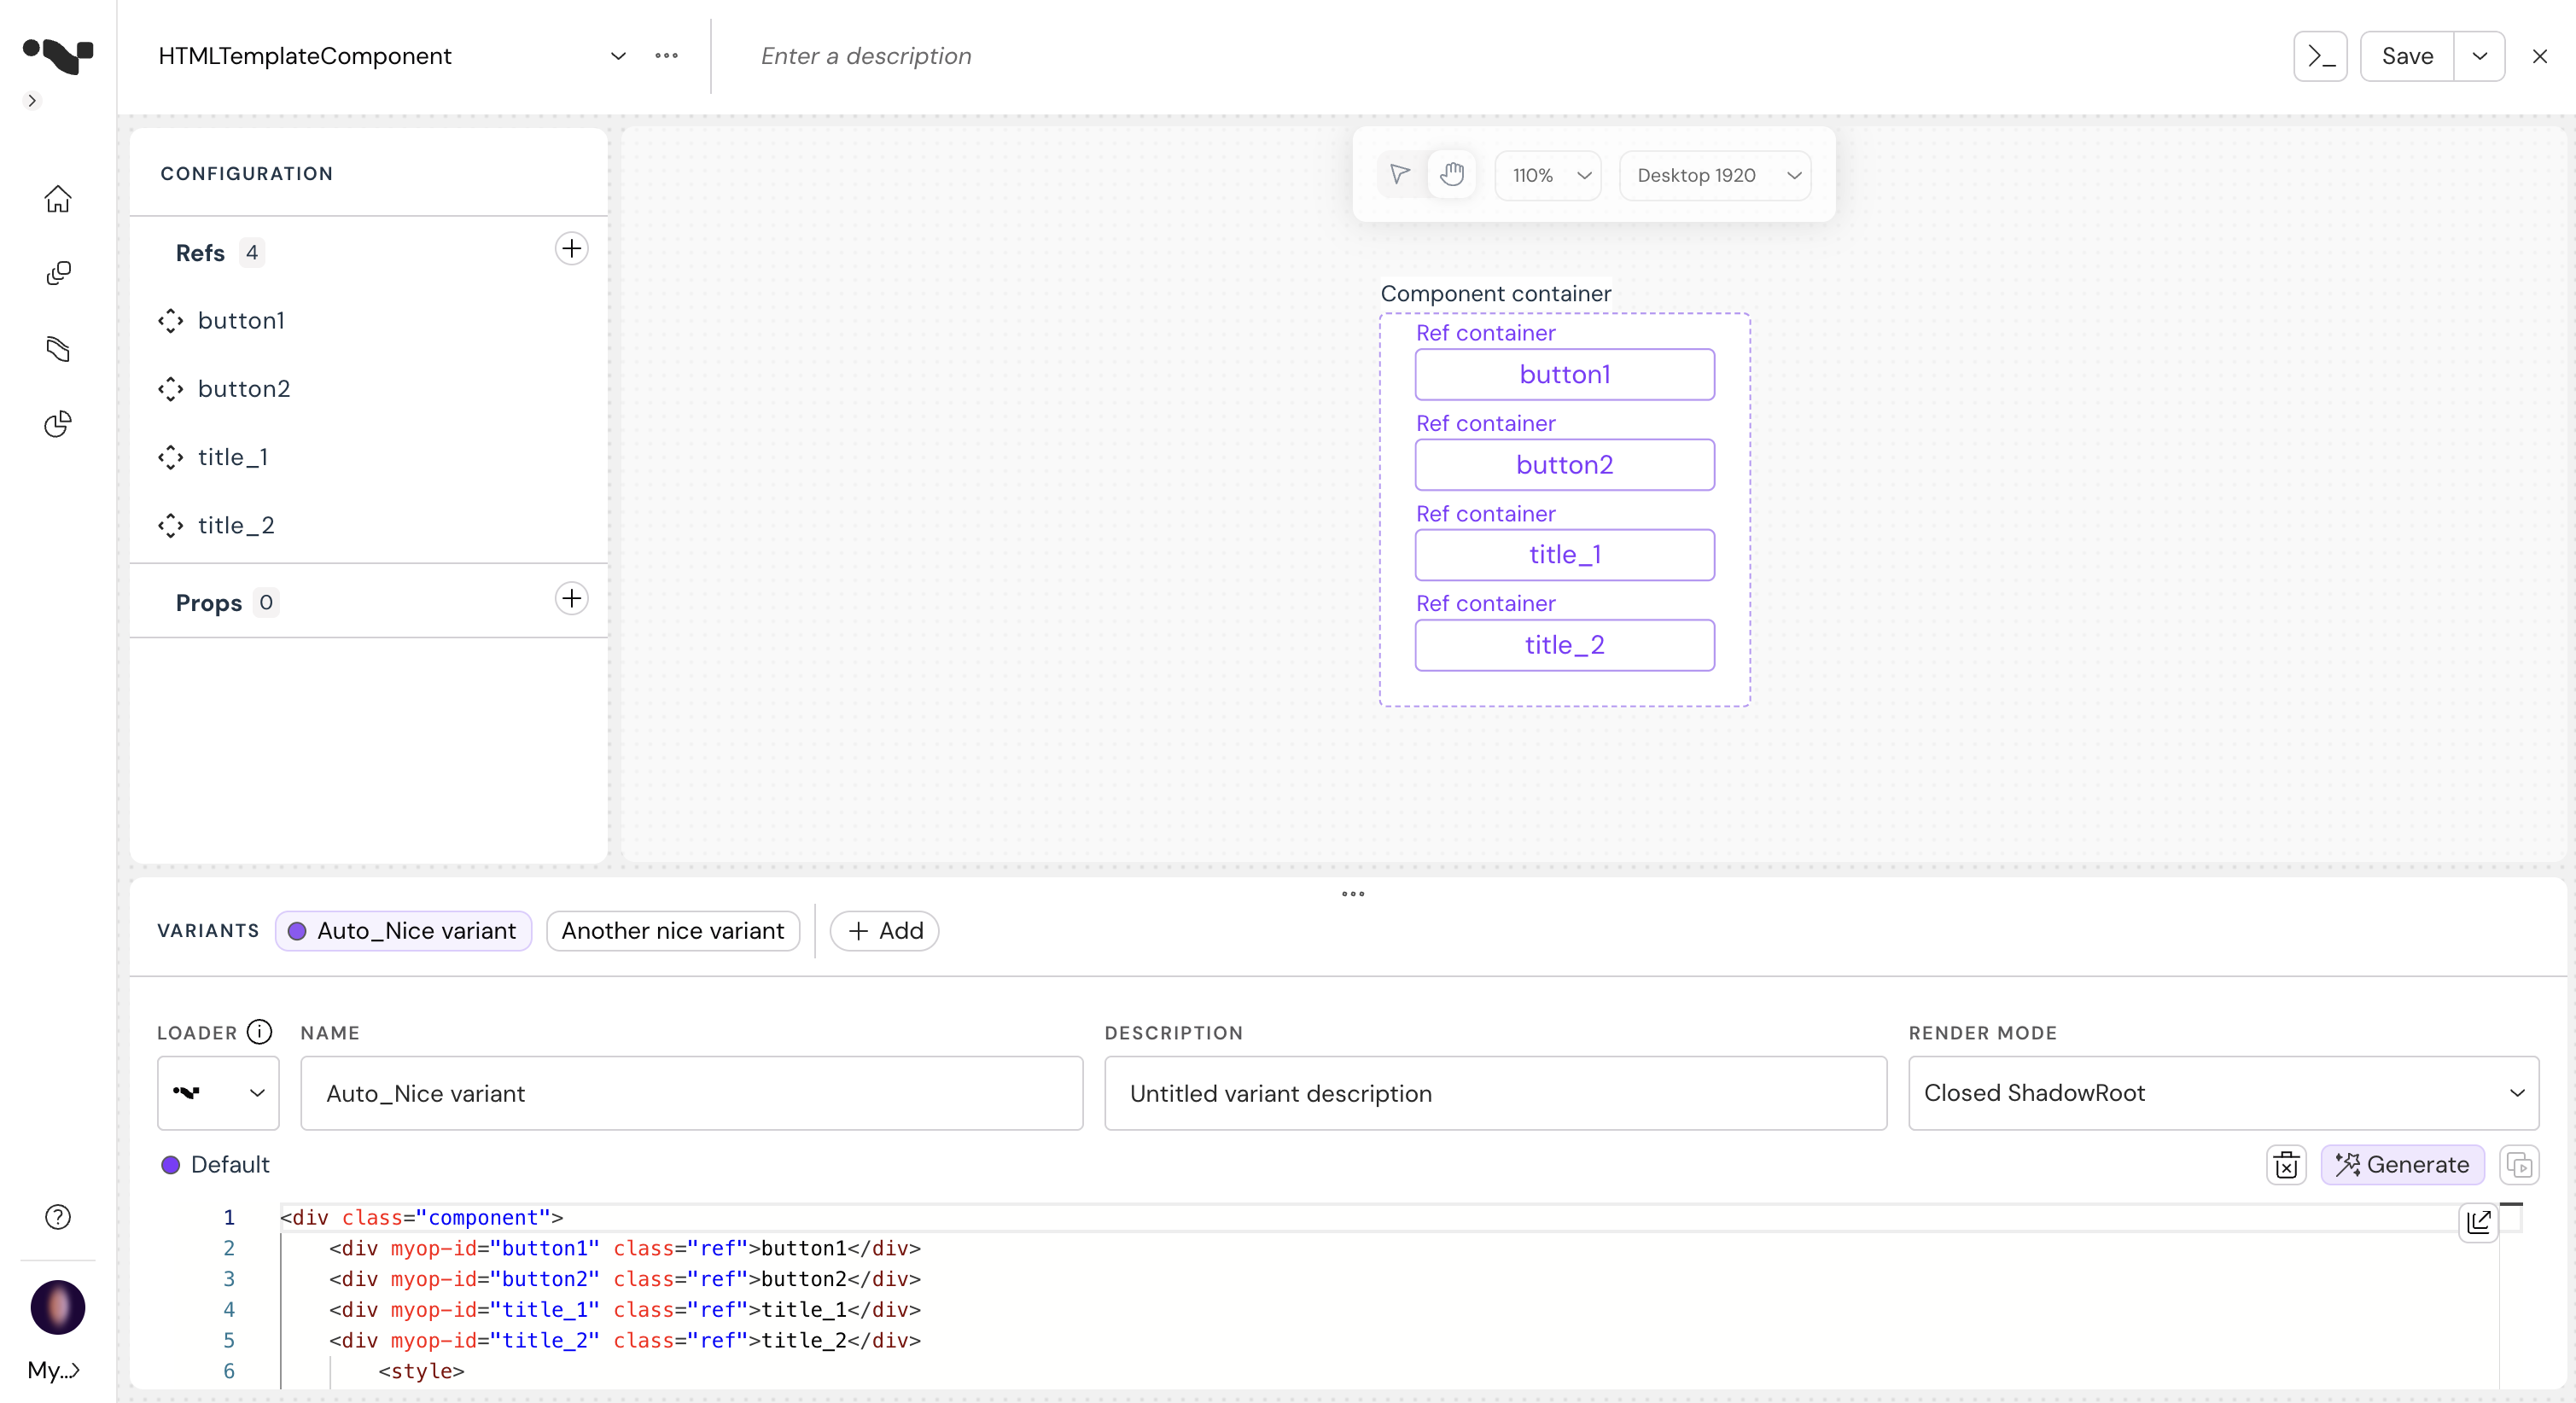Click code line 2 with button1
The height and width of the screenshot is (1403, 2576).
pyautogui.click(x=624, y=1249)
